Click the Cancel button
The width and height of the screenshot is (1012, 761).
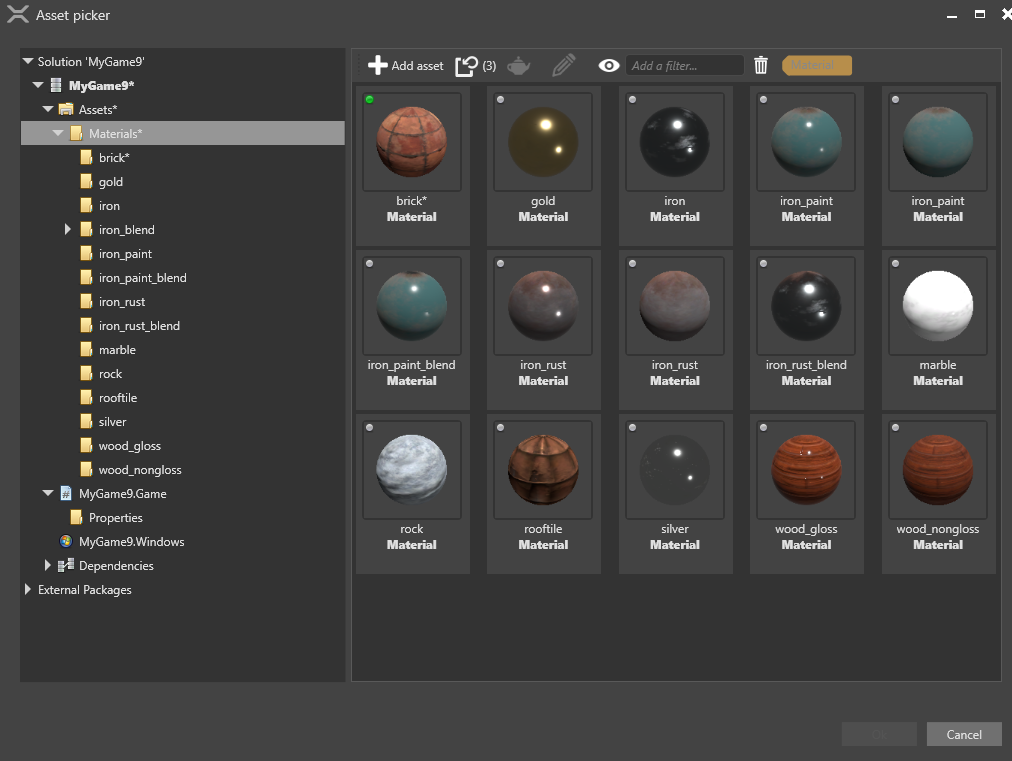pos(963,733)
